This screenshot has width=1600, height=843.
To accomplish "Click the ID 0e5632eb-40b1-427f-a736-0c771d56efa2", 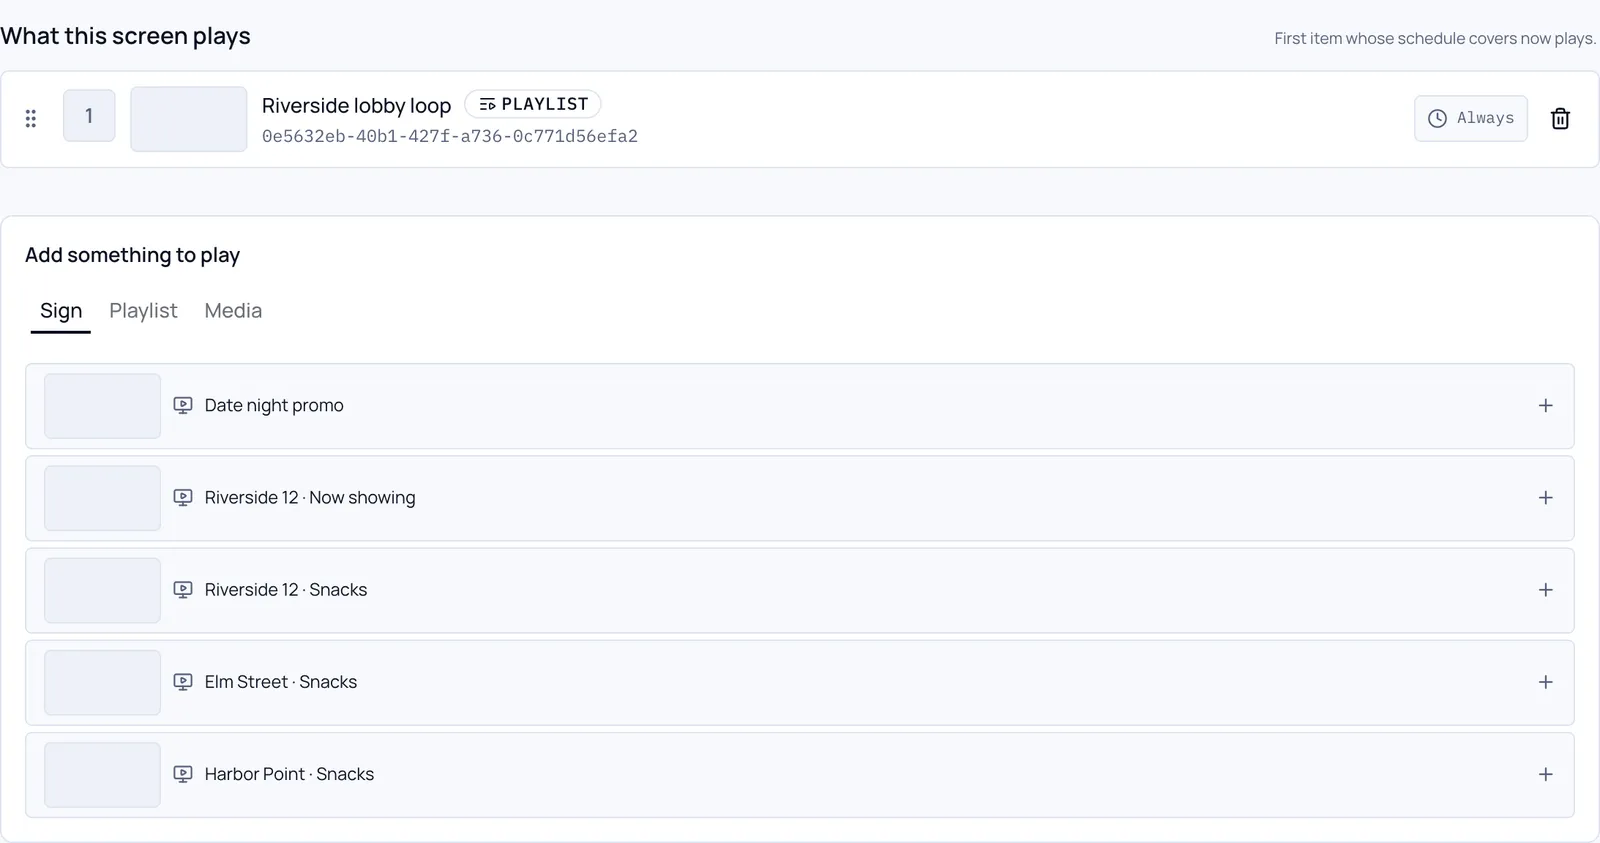I will click(x=450, y=136).
